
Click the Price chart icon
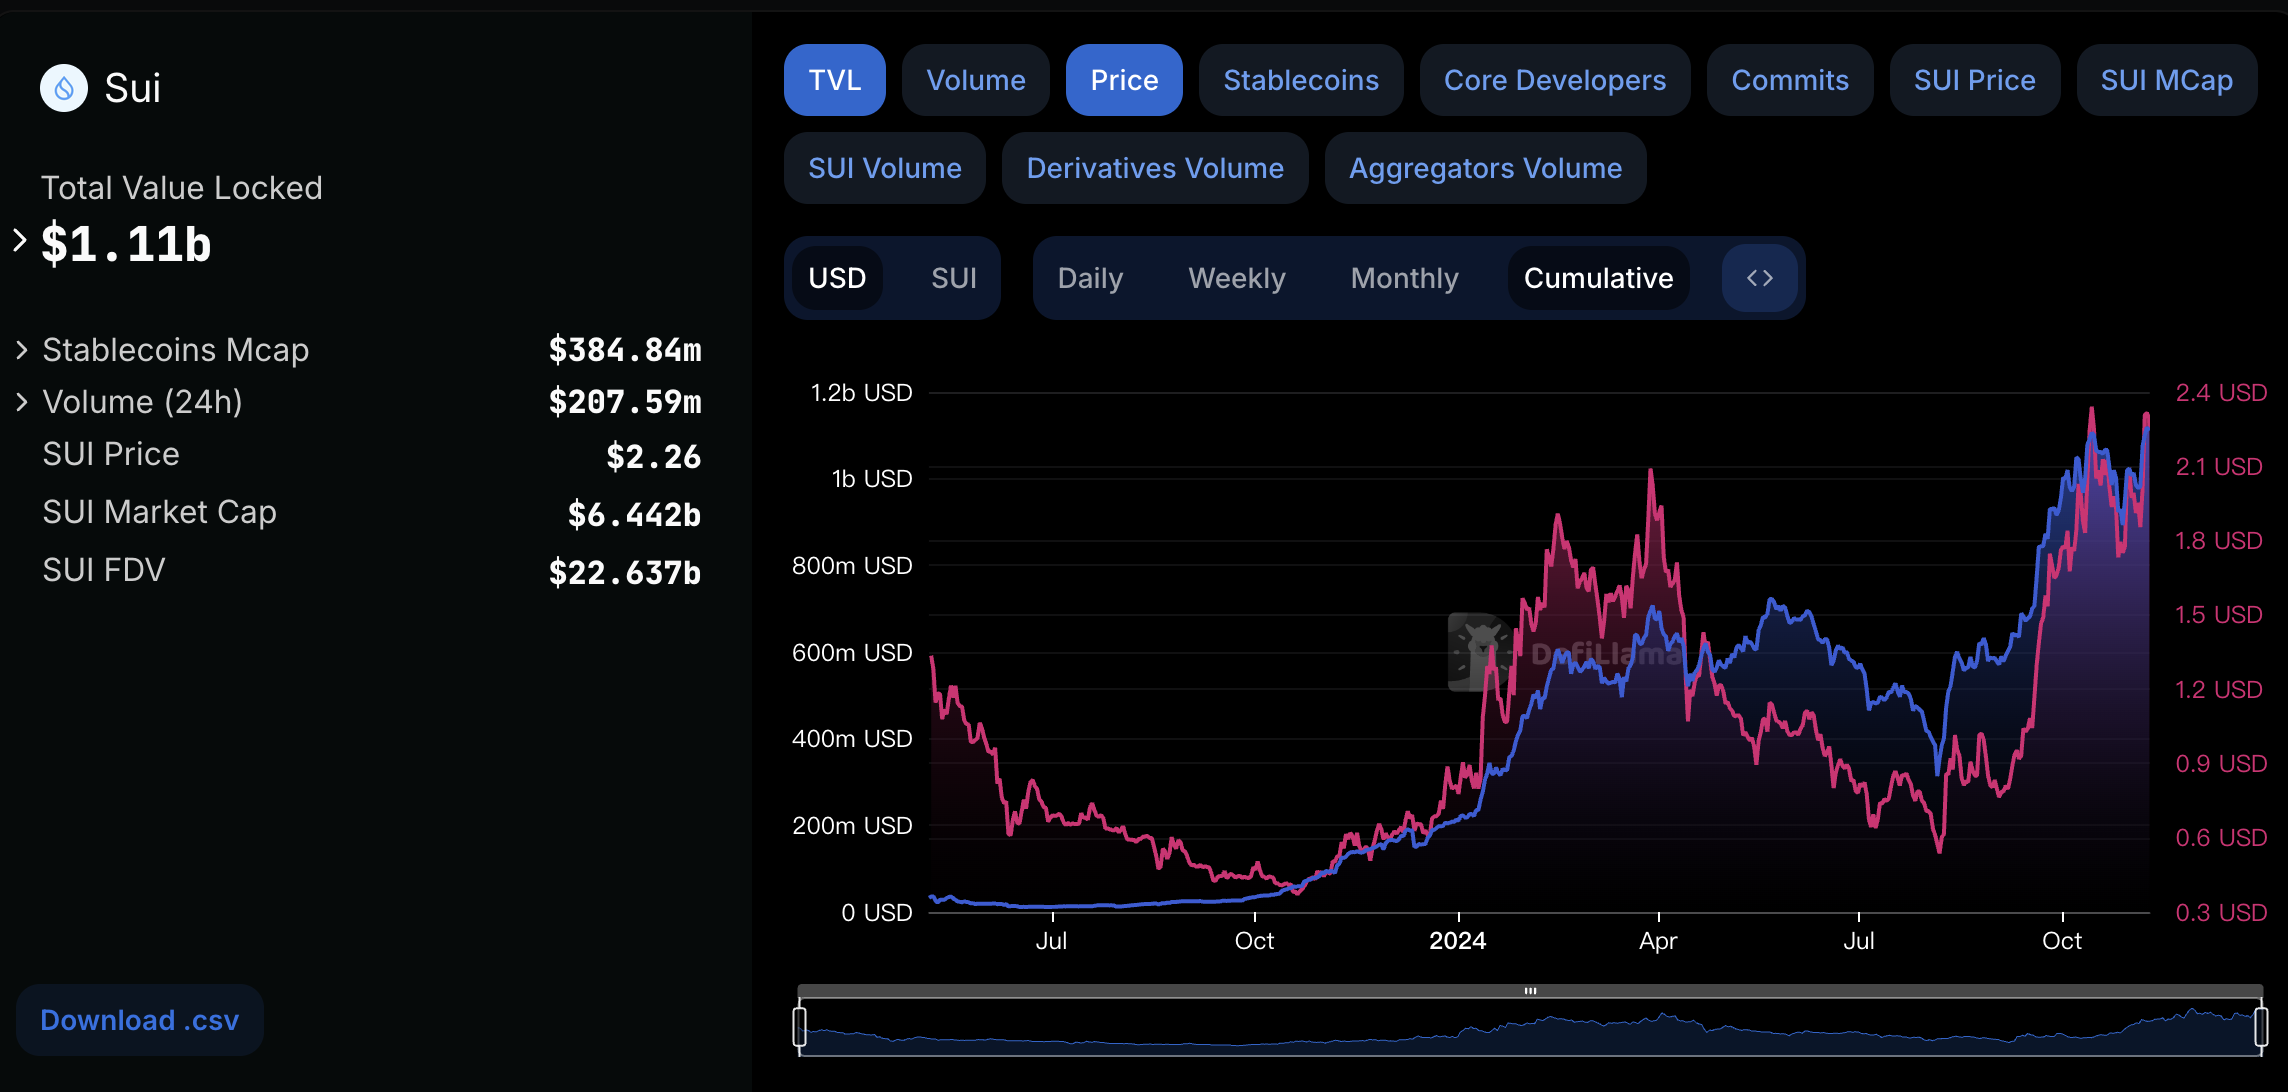point(1124,82)
